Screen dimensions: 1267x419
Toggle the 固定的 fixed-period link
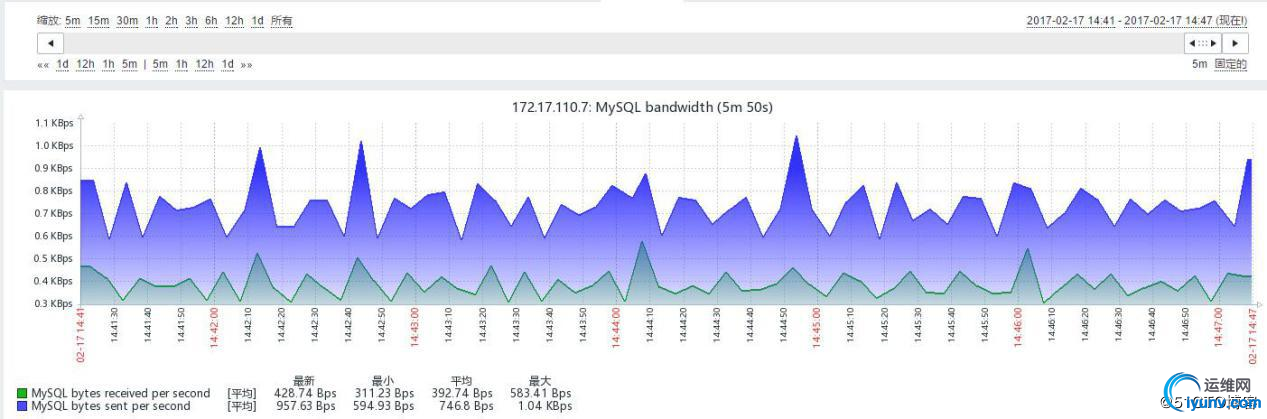click(1231, 64)
